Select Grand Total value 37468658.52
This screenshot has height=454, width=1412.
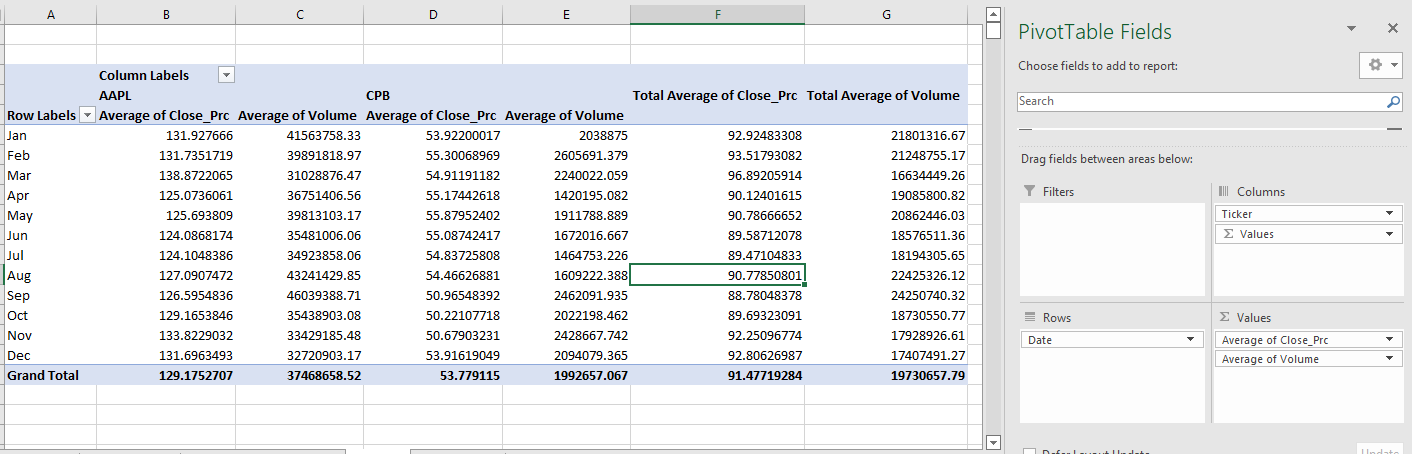299,375
